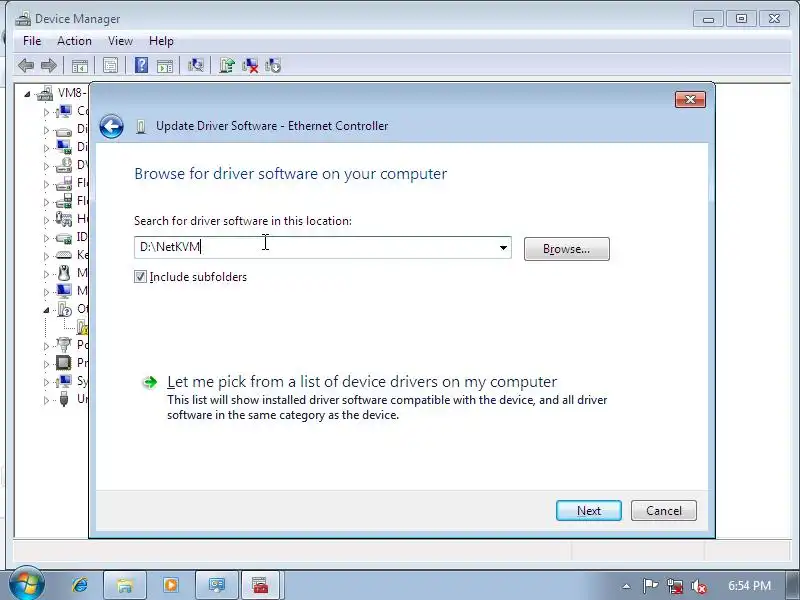Image resolution: width=800 pixels, height=600 pixels.
Task: Click the Forward toolbar arrow in Device Manager
Action: tap(48, 65)
